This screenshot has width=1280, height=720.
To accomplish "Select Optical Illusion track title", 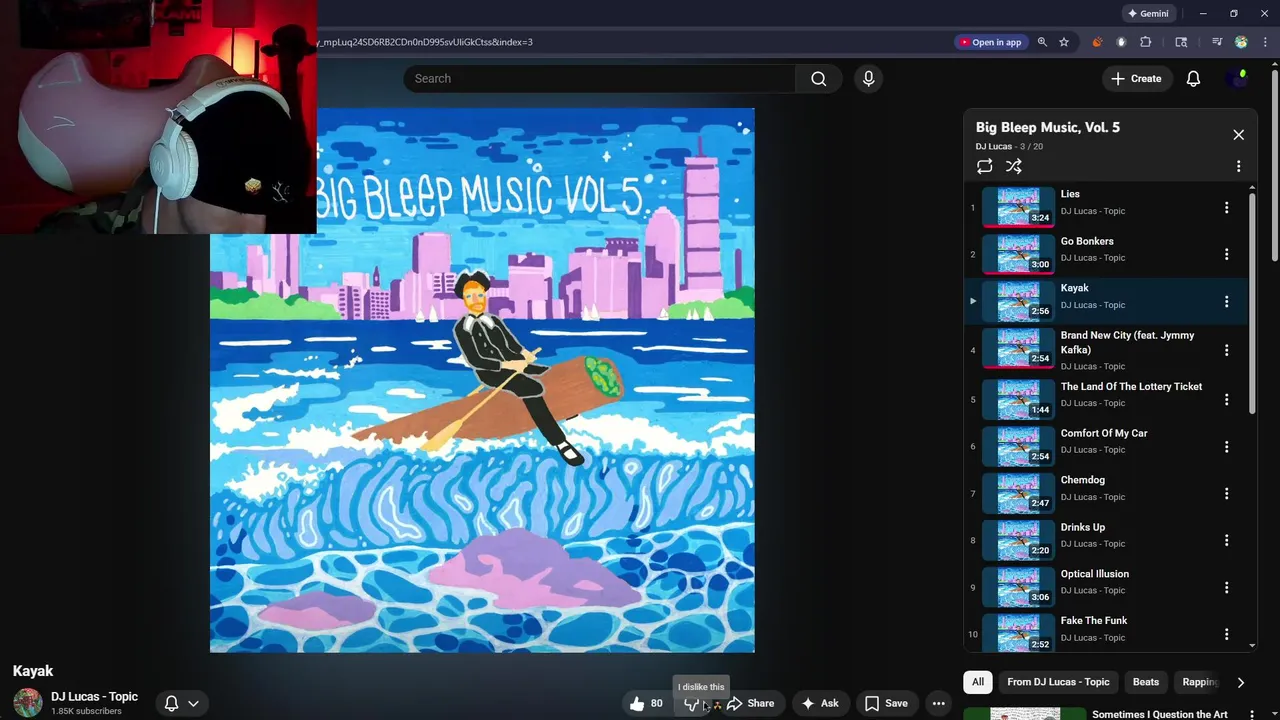I will coord(1095,574).
